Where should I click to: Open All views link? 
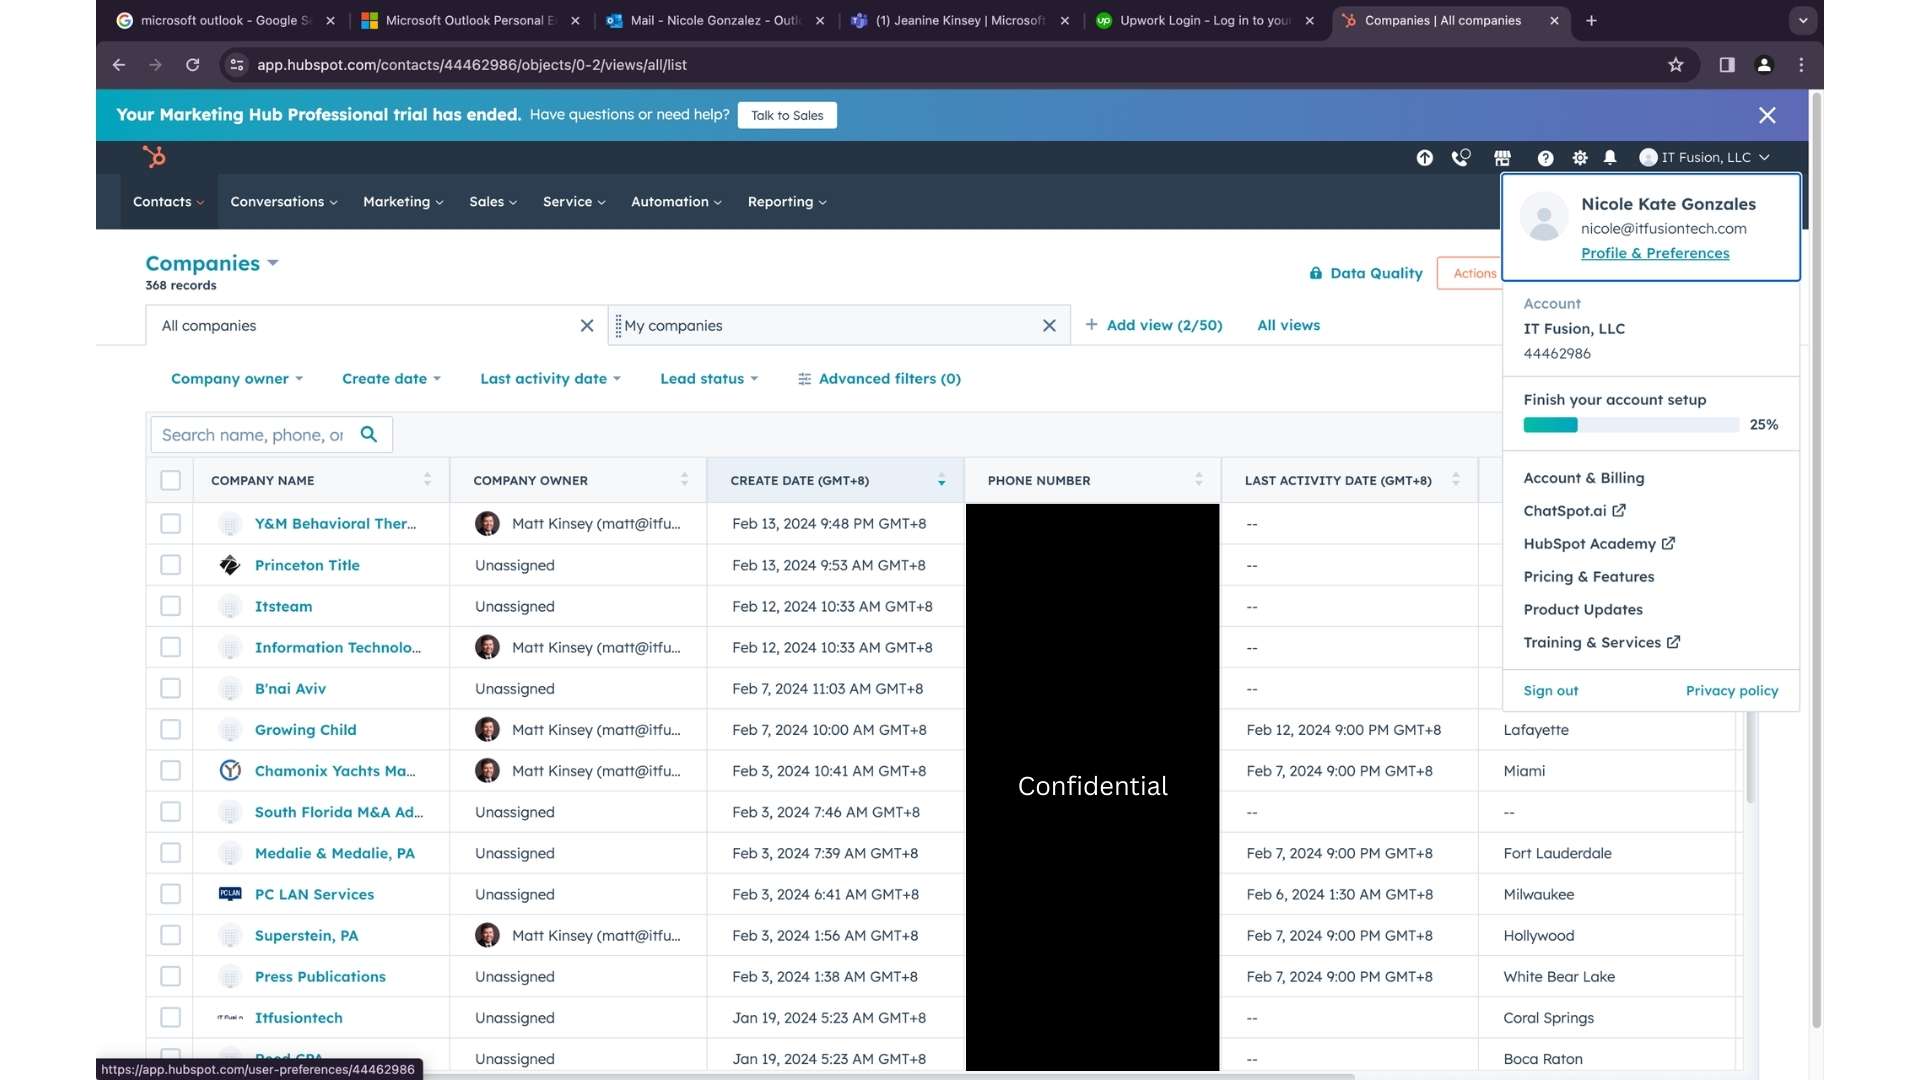tap(1288, 325)
